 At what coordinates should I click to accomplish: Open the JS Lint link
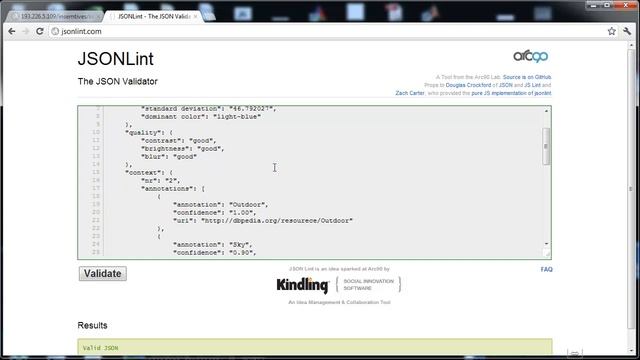pyautogui.click(x=532, y=85)
